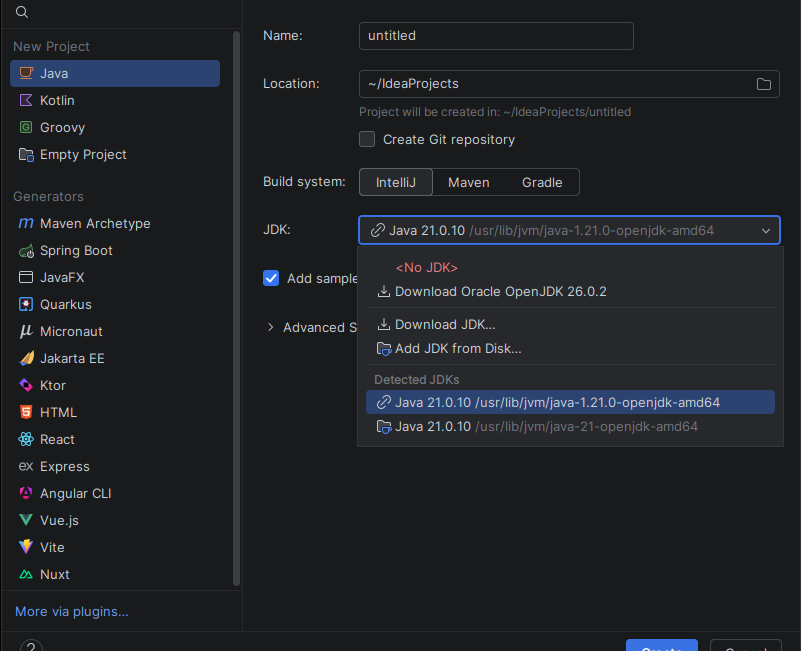Enable Create Git repository checkbox
This screenshot has width=801, height=651.
(367, 139)
